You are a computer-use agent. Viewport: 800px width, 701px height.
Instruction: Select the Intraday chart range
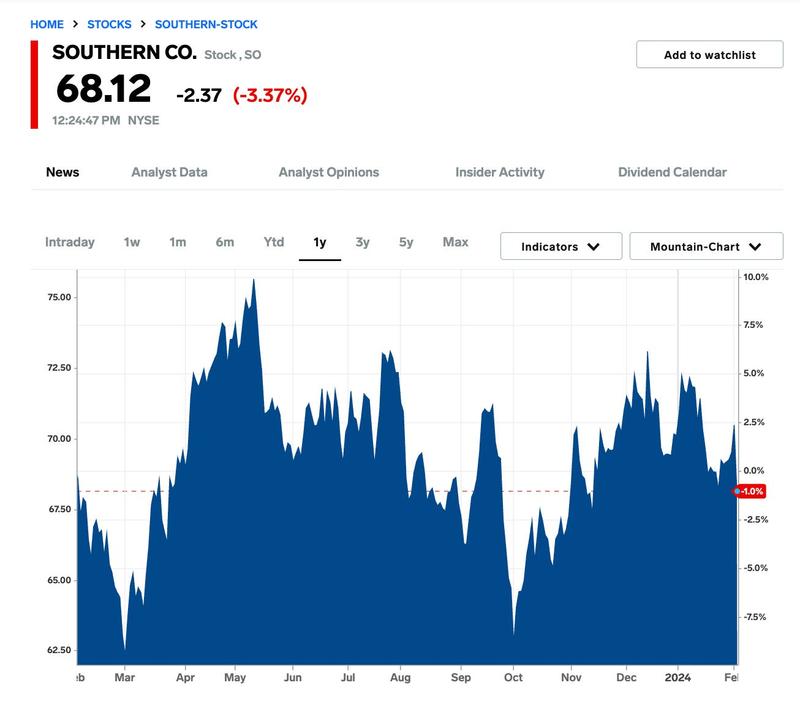pyautogui.click(x=70, y=242)
